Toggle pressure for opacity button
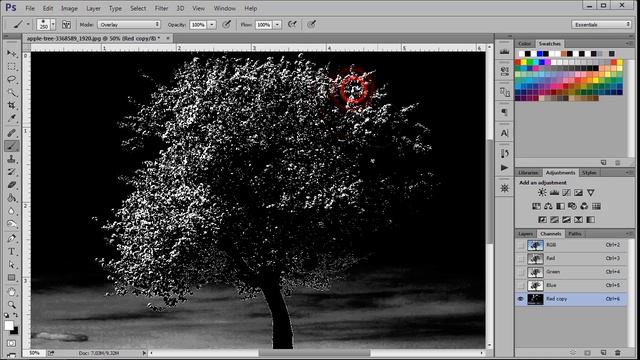Screen dimensions: 640x360 [x=227, y=24]
